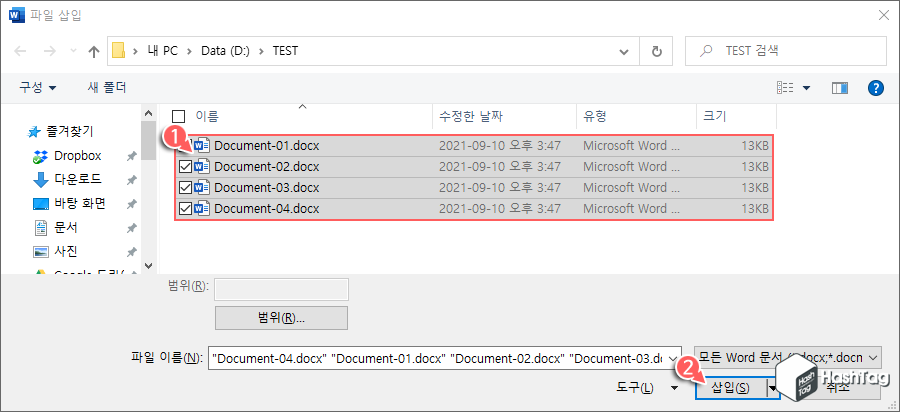Screen dimensions: 900x412
Task: Go forward with the right arrow
Action: coord(50,51)
